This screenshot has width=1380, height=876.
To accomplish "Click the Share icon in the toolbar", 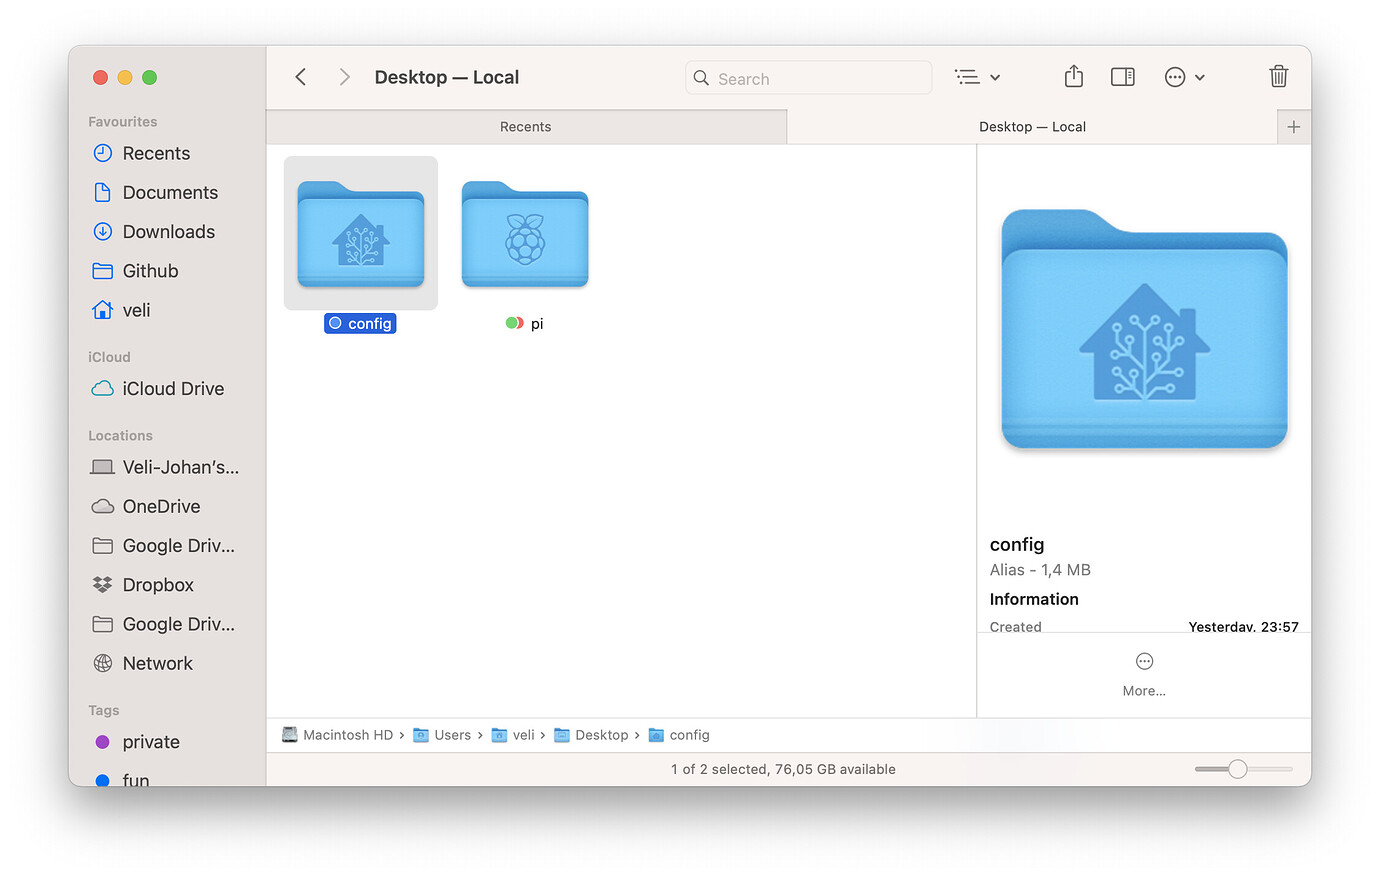I will tap(1073, 76).
